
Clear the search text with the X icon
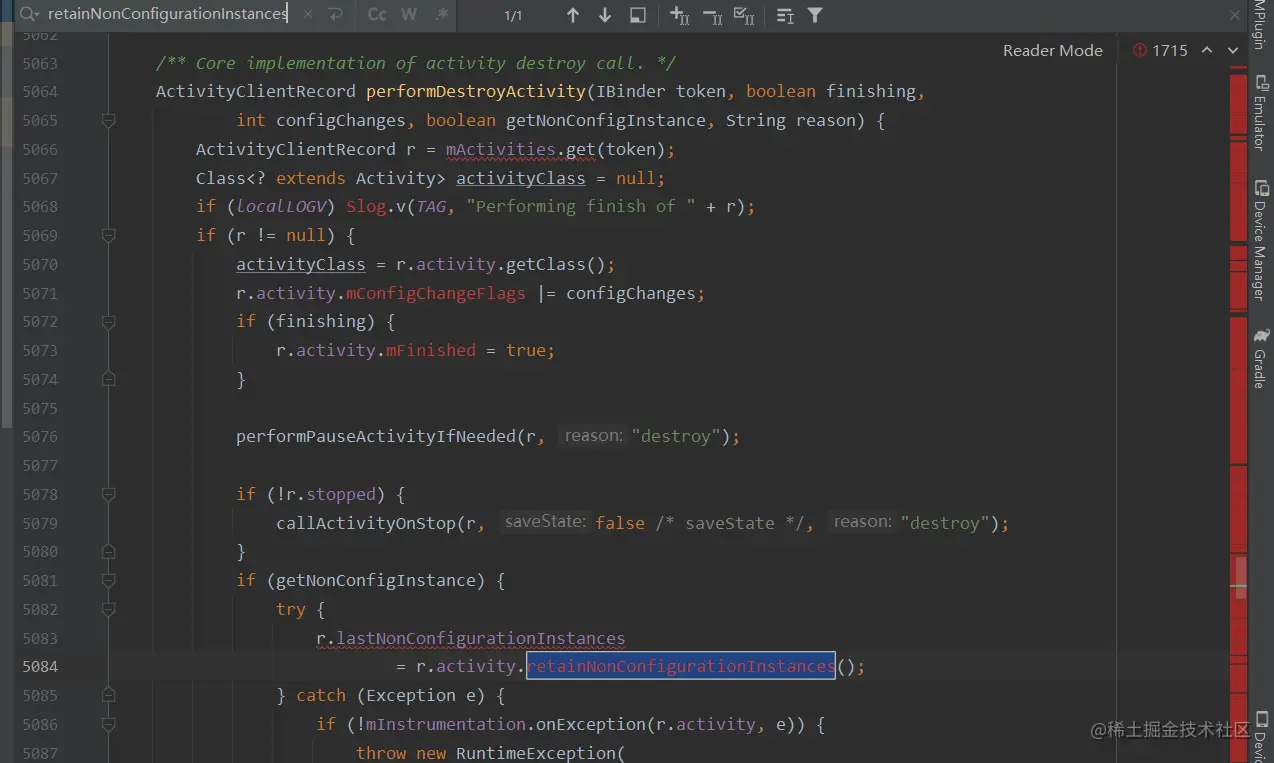[308, 15]
